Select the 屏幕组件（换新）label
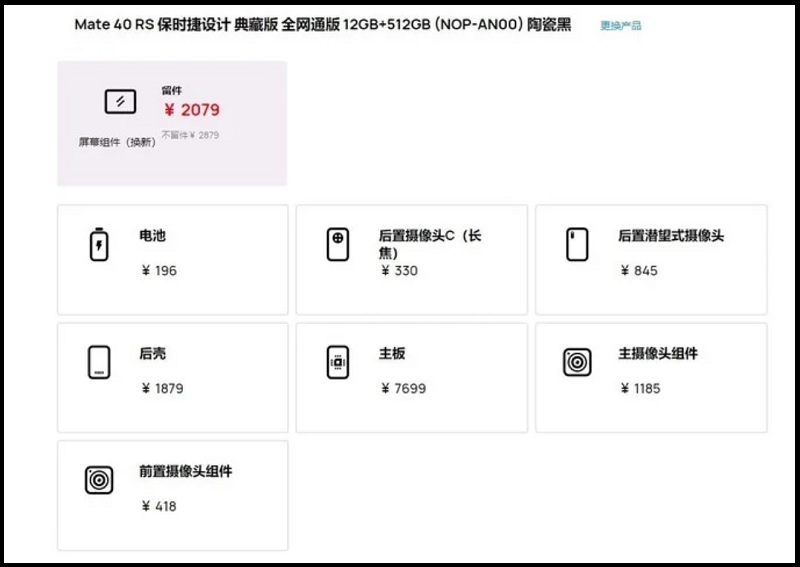The width and height of the screenshot is (800, 567). 117,142
